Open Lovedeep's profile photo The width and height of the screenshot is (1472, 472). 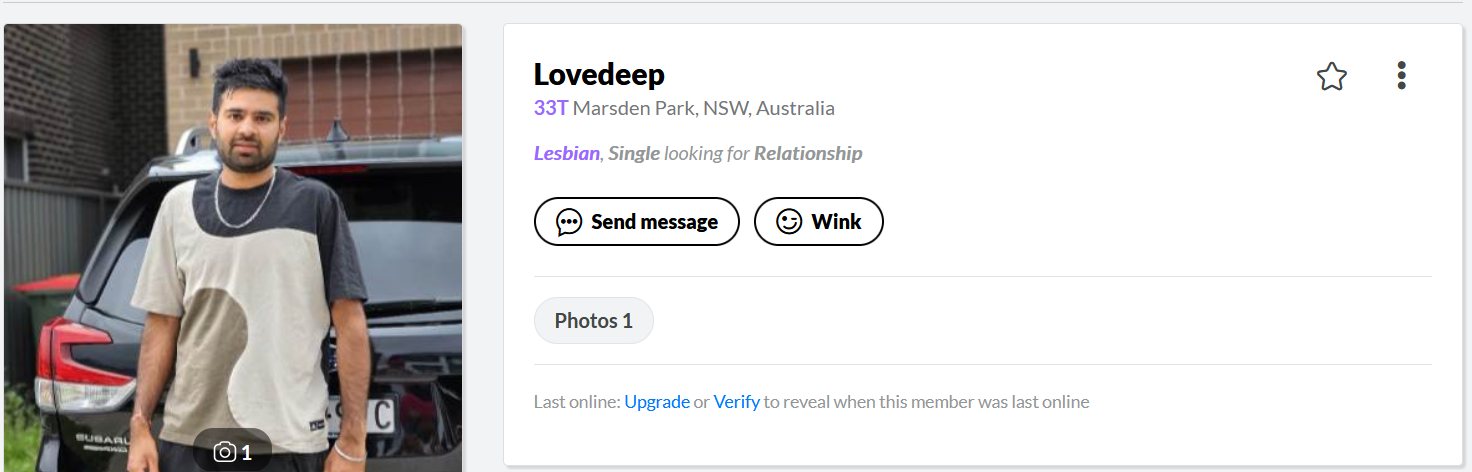pos(233,248)
